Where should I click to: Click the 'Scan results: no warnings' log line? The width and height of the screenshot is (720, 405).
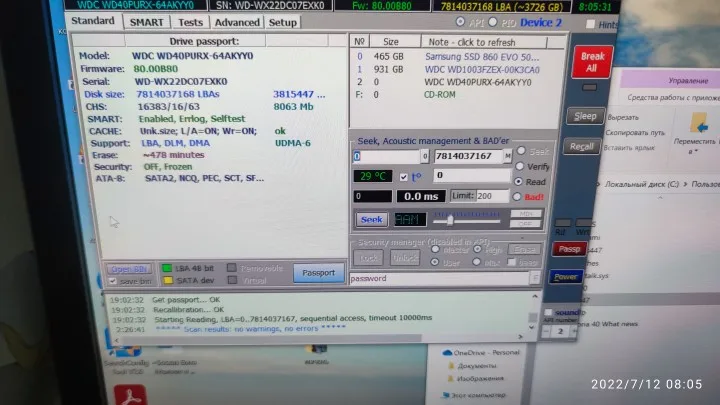click(x=251, y=329)
